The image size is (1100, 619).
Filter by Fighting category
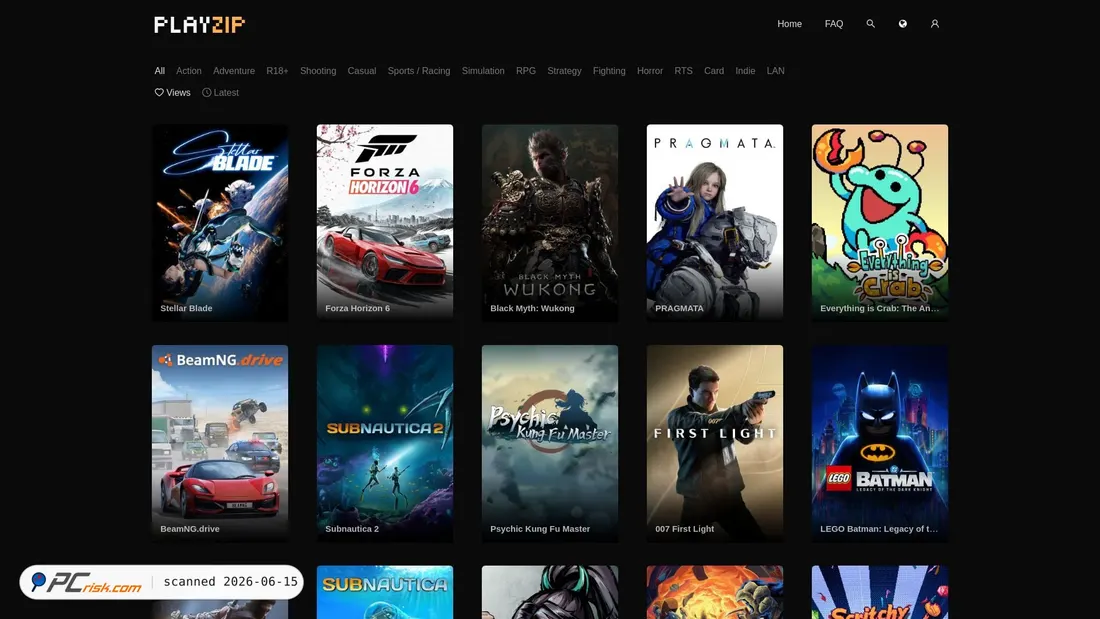click(x=609, y=71)
